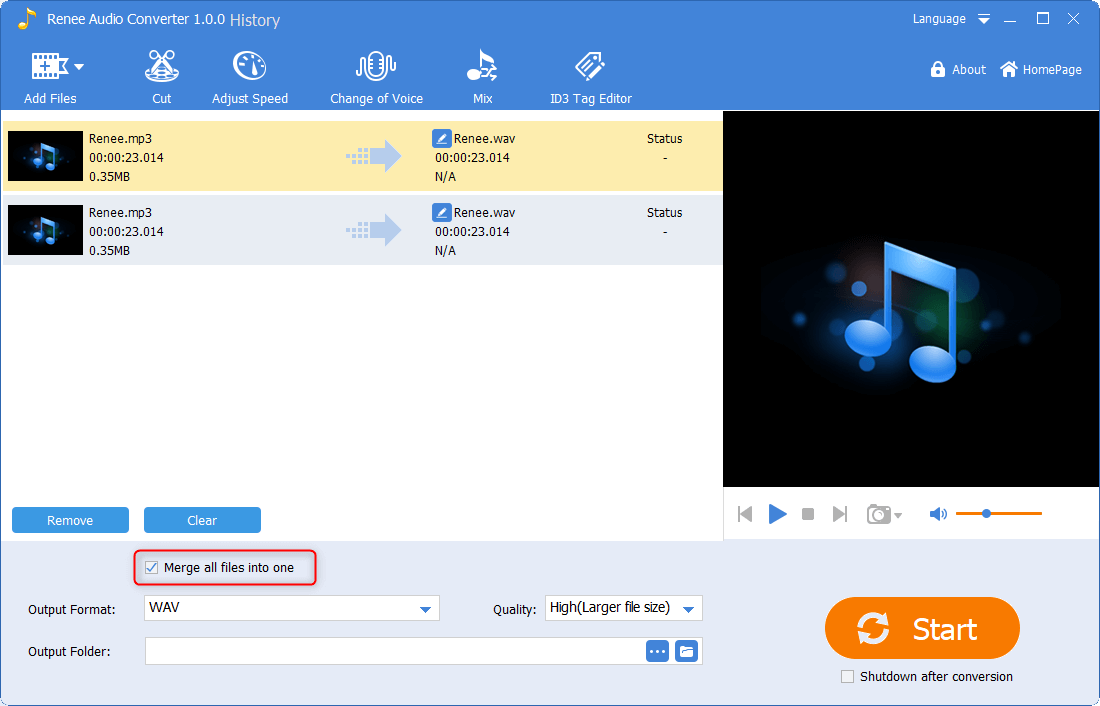Stop the audio playback

pyautogui.click(x=808, y=514)
